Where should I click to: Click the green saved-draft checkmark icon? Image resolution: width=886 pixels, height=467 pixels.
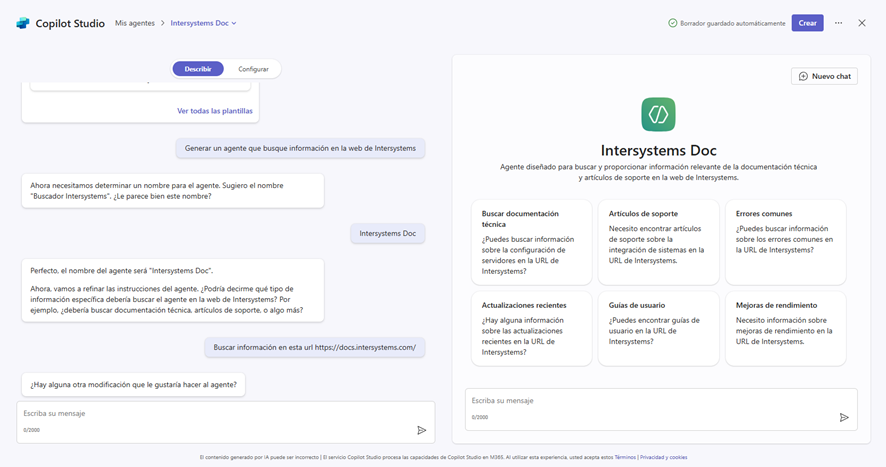click(673, 23)
